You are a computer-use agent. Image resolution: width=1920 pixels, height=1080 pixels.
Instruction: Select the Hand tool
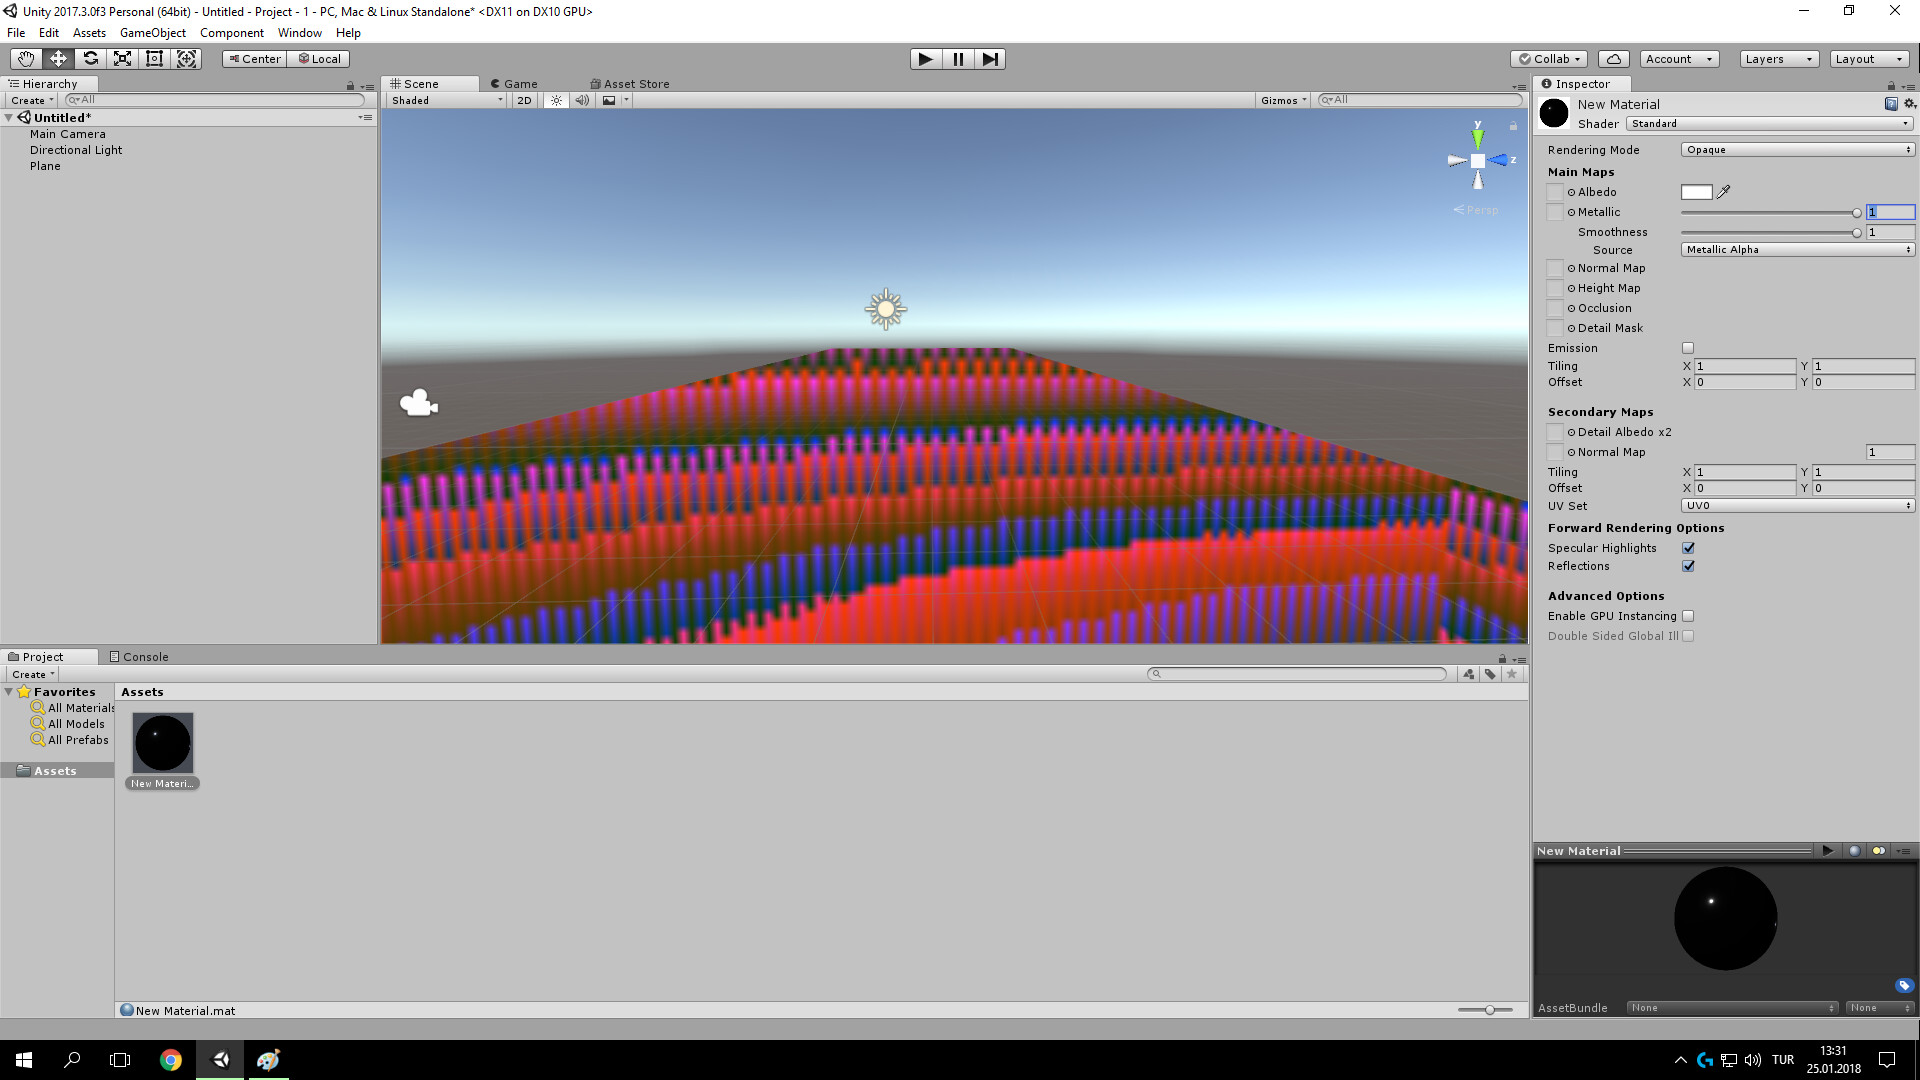[x=26, y=59]
